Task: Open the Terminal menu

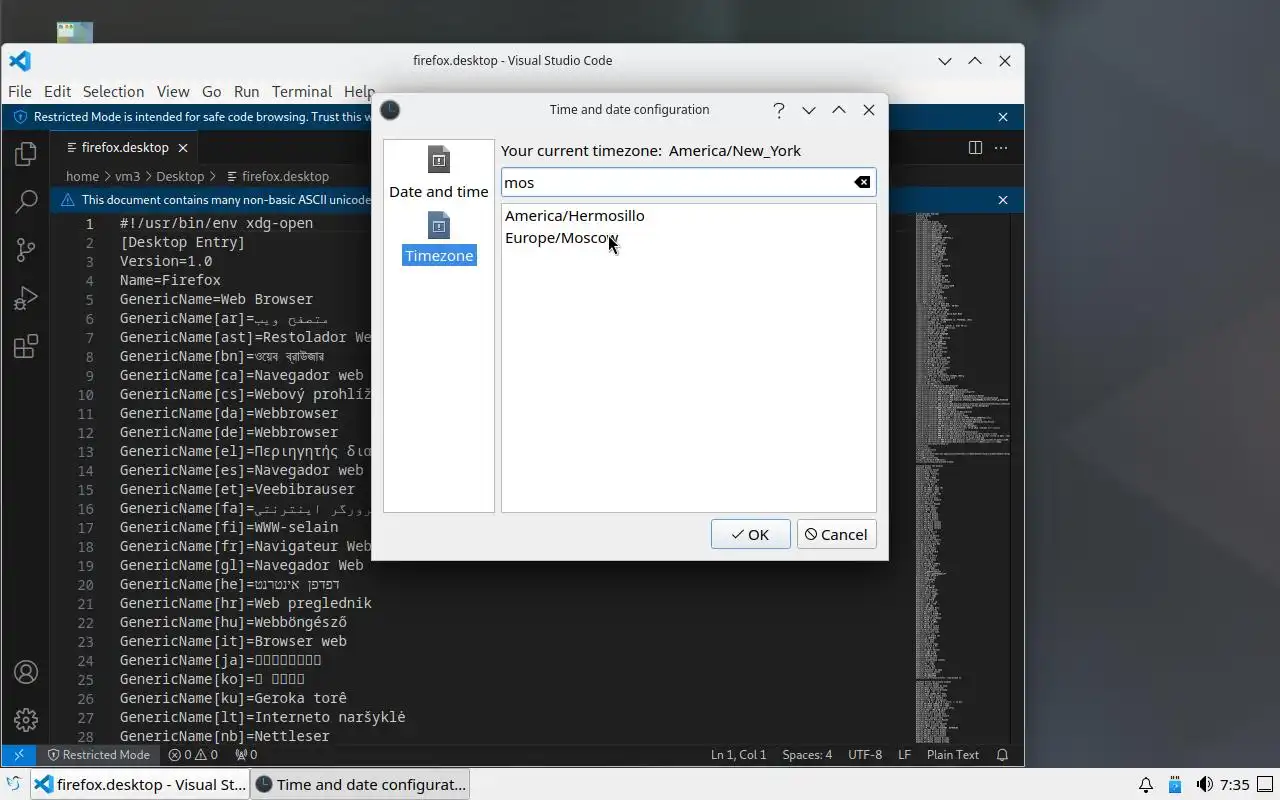Action: tap(301, 91)
